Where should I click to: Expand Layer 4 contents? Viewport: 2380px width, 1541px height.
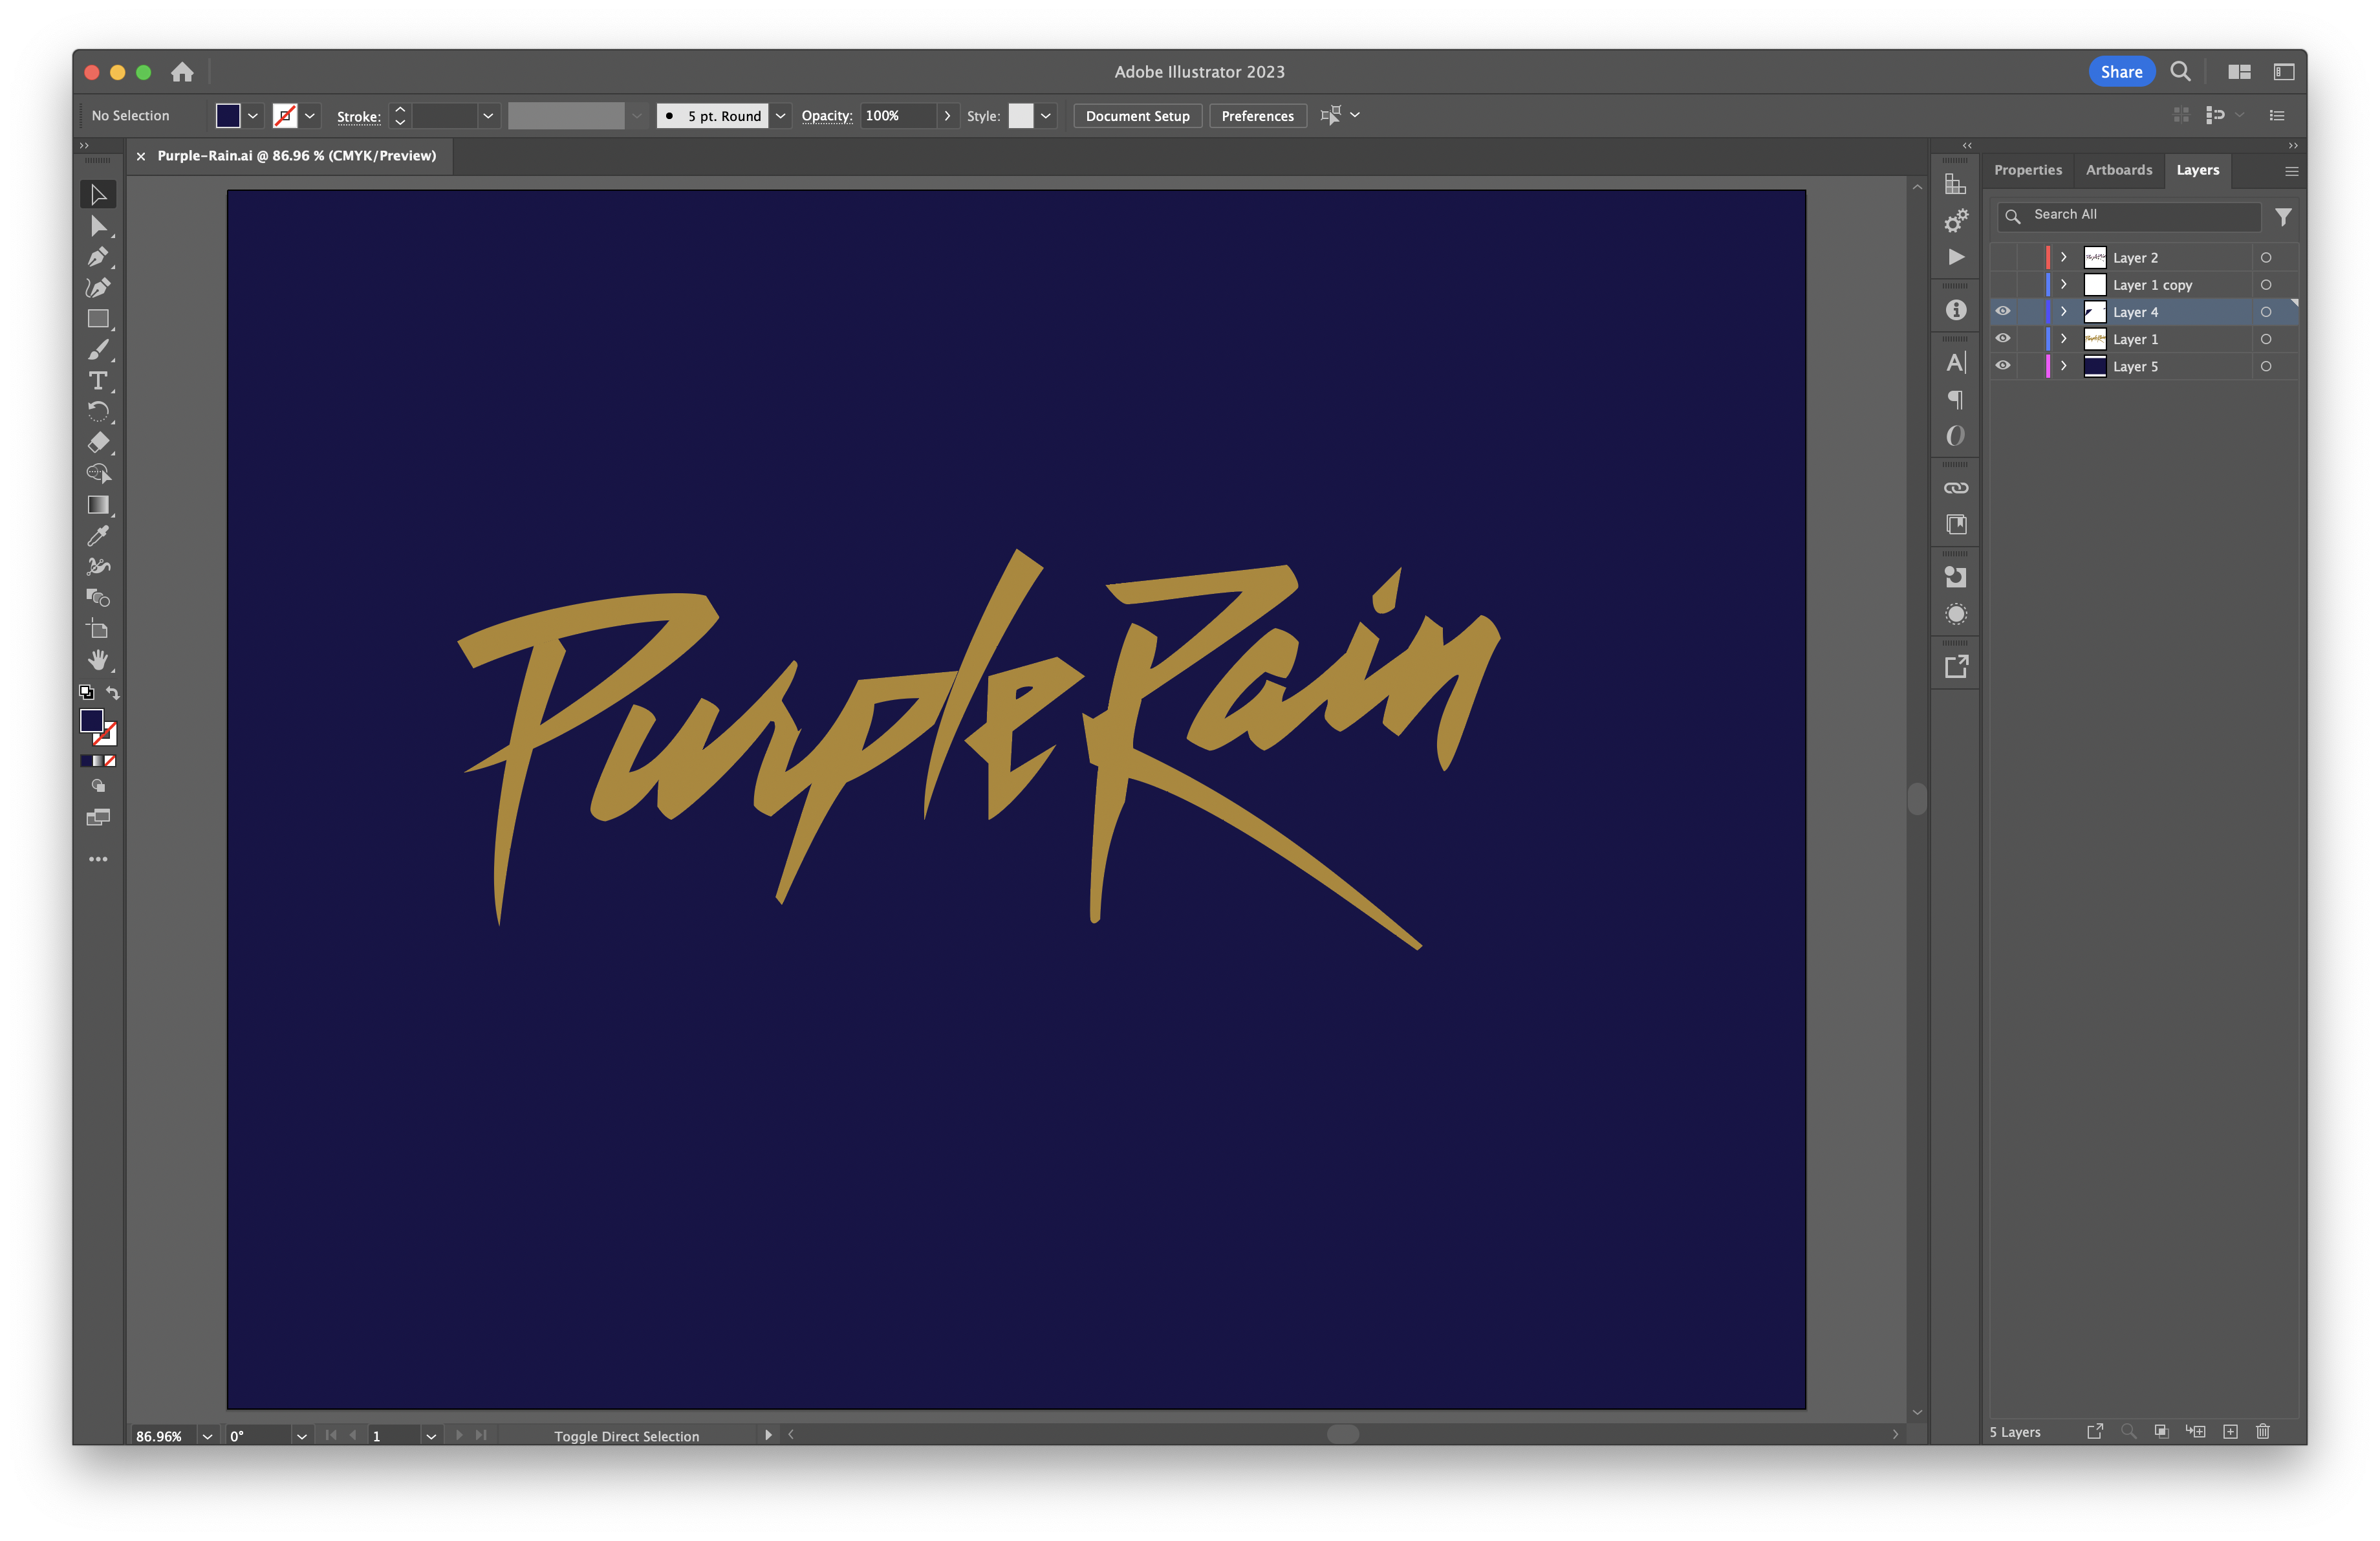pos(2063,311)
